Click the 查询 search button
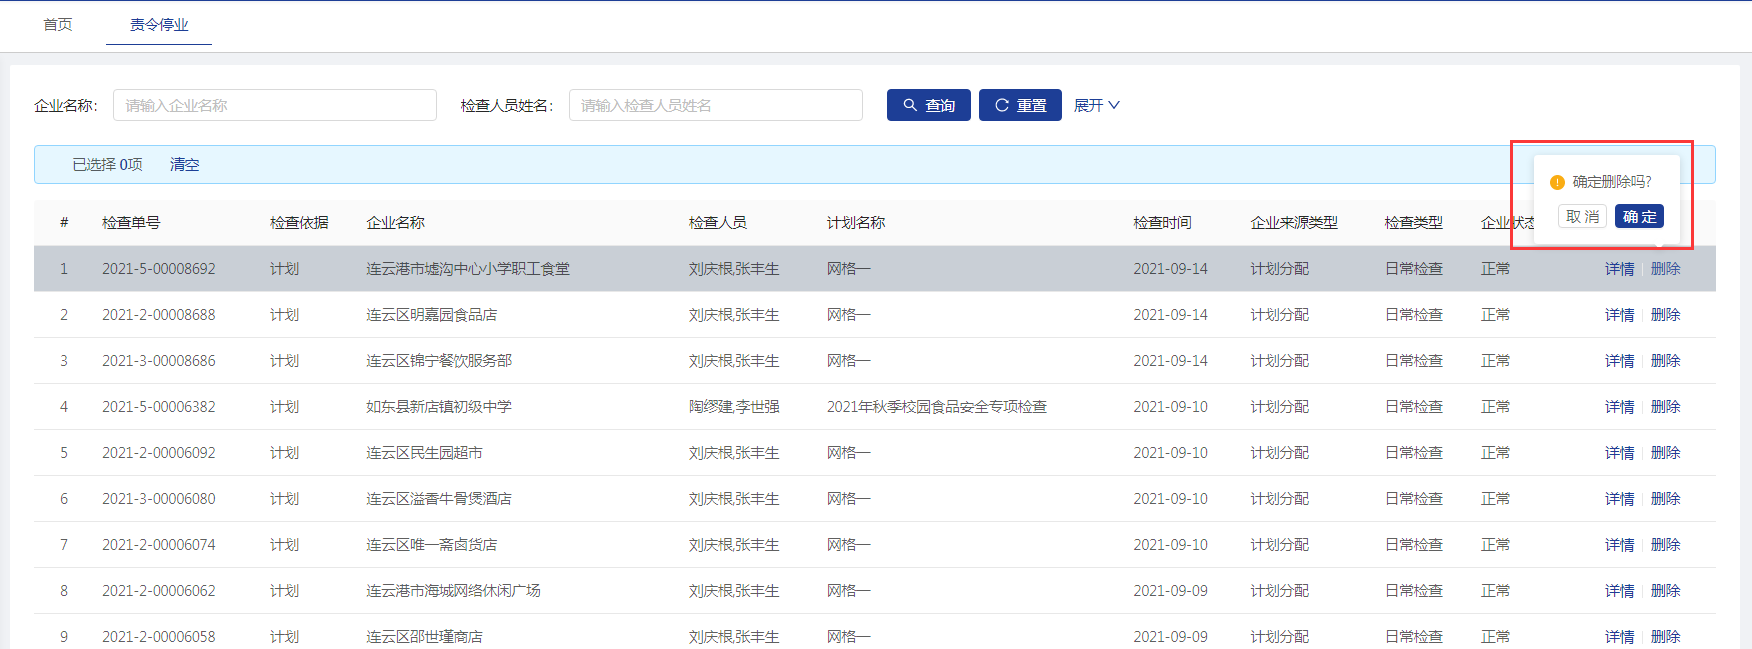Screen dimensions: 1752x649 coord(928,105)
